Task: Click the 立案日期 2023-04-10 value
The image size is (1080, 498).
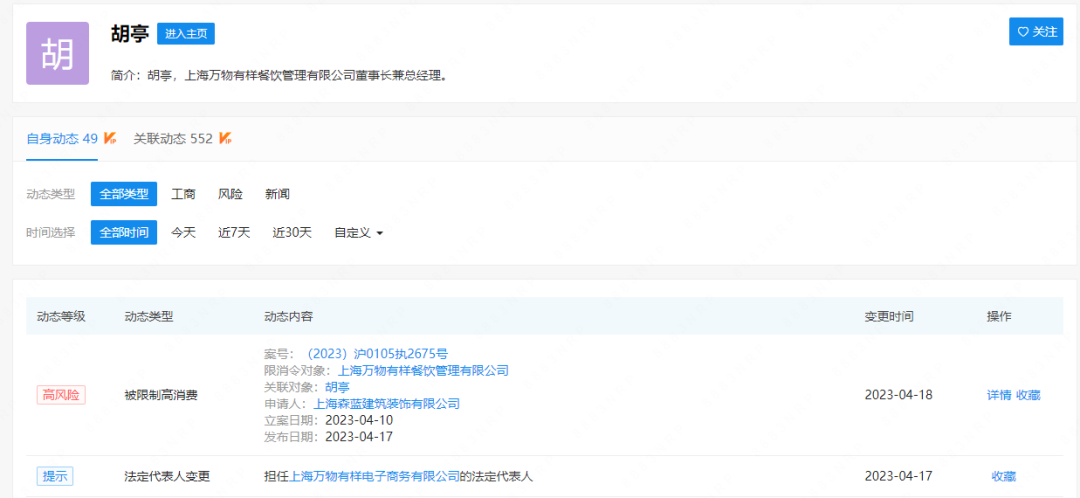Action: (x=359, y=420)
